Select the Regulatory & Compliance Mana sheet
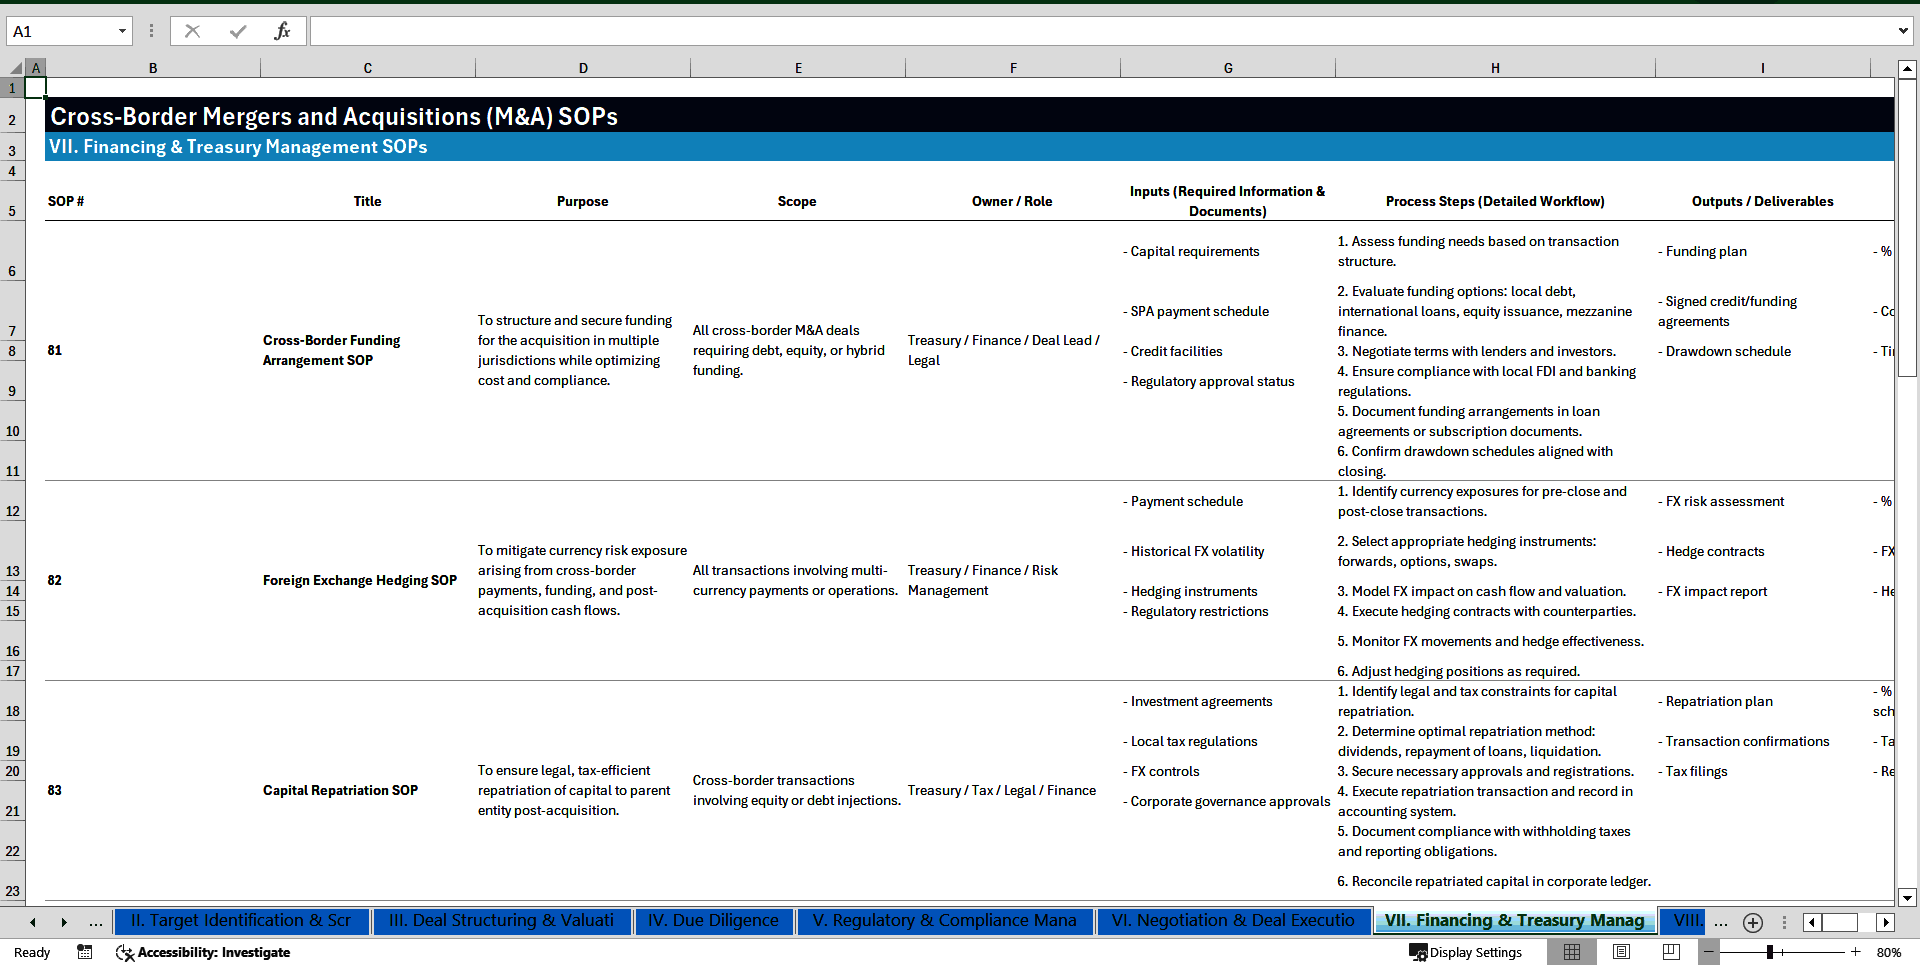Image resolution: width=1920 pixels, height=966 pixels. (944, 921)
